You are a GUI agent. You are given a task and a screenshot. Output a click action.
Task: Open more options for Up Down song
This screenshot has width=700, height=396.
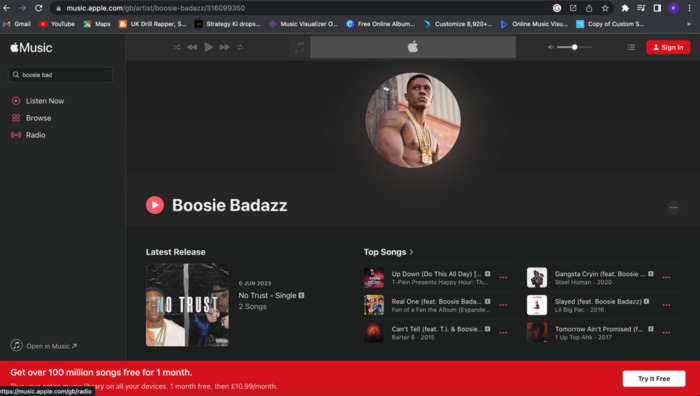tap(503, 278)
